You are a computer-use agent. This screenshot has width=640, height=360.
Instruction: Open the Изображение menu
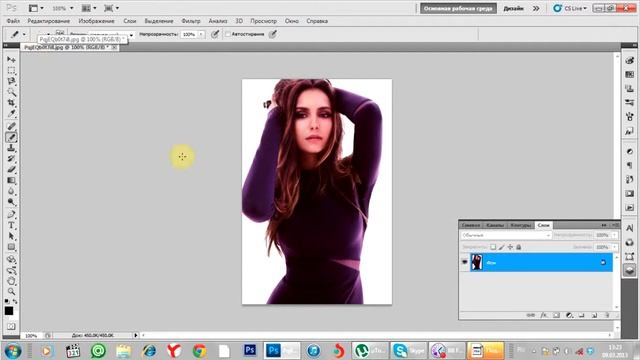(x=96, y=21)
